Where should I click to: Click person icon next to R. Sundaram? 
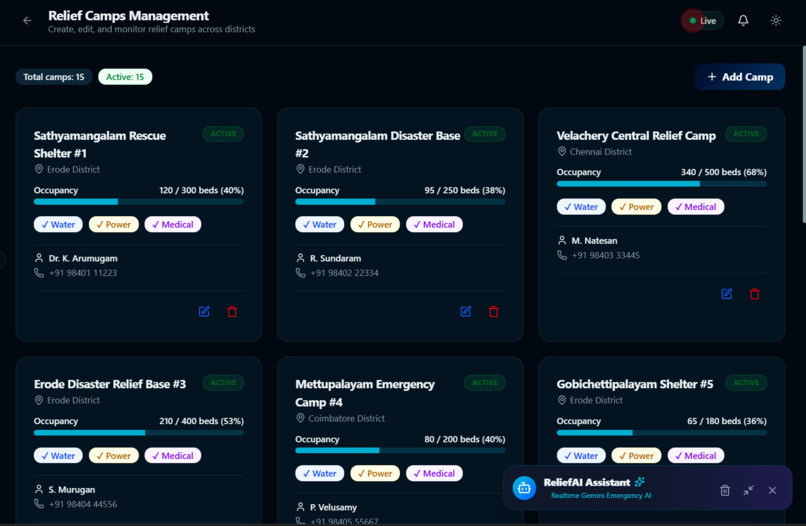click(300, 258)
